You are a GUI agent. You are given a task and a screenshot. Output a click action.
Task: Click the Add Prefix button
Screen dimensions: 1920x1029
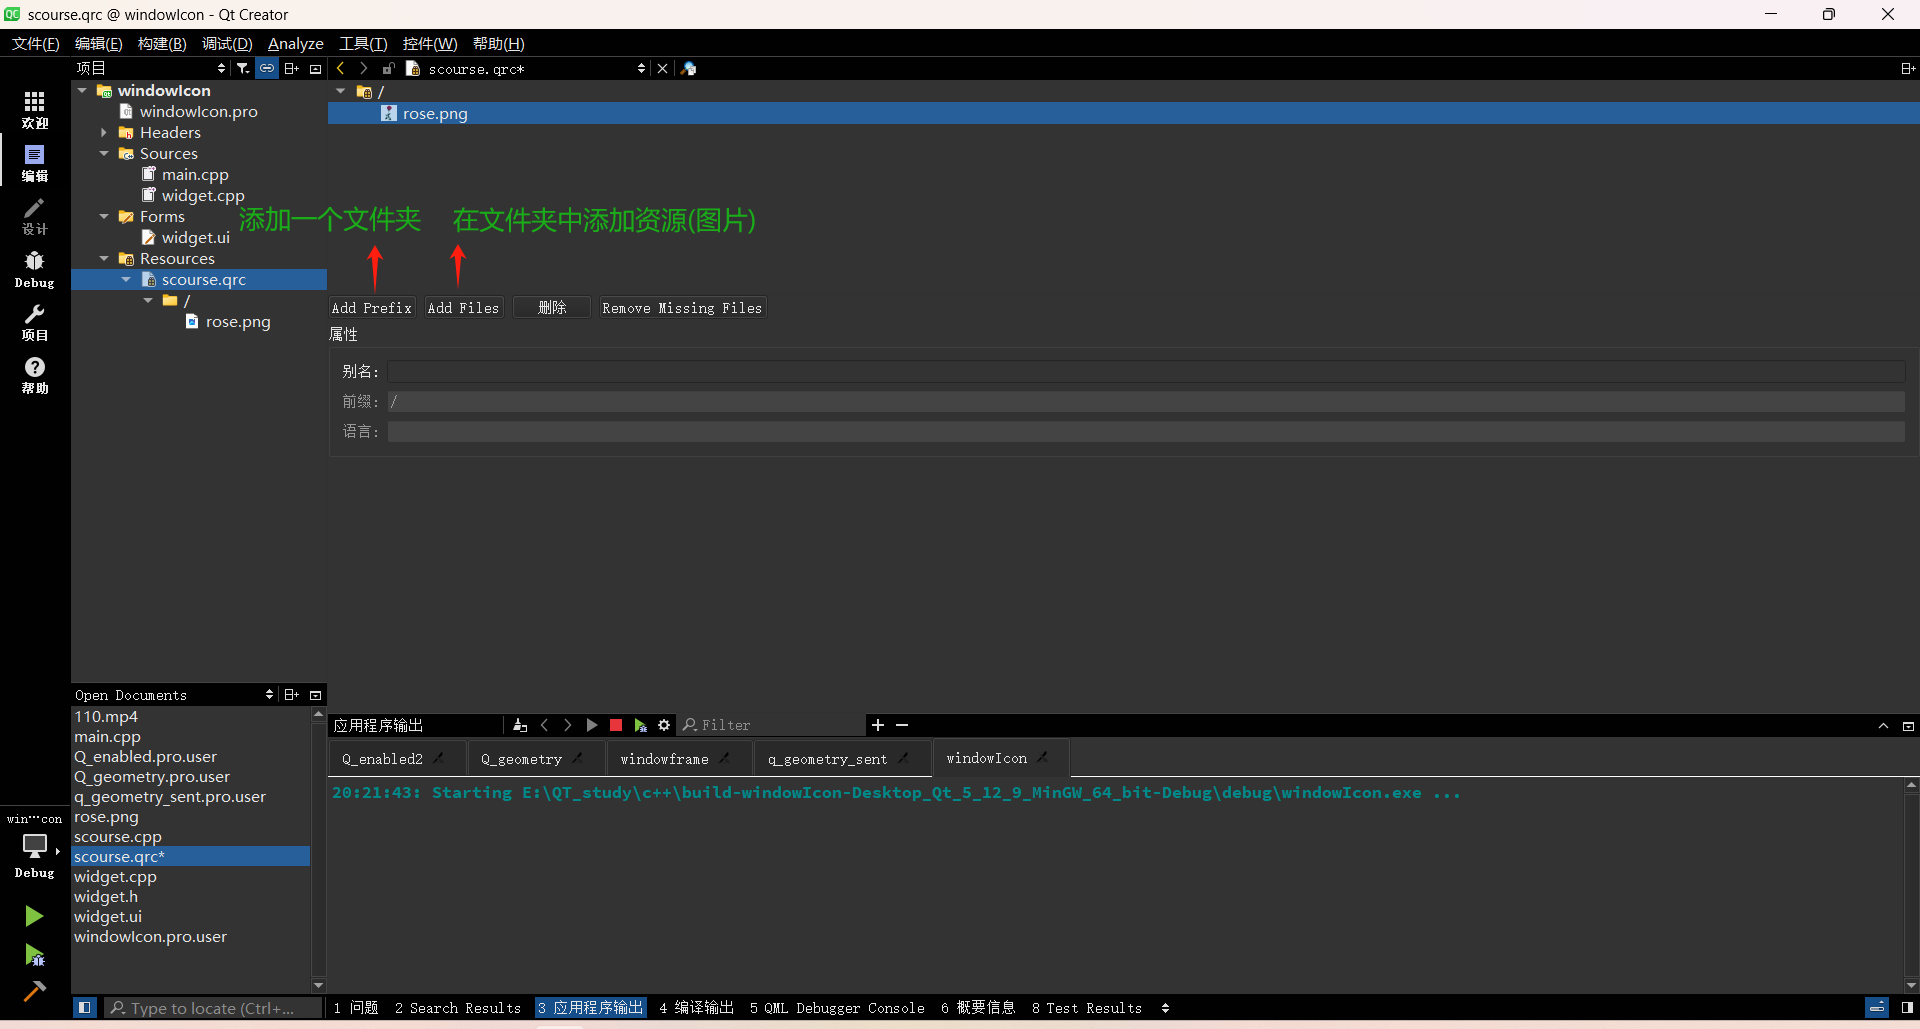click(372, 308)
